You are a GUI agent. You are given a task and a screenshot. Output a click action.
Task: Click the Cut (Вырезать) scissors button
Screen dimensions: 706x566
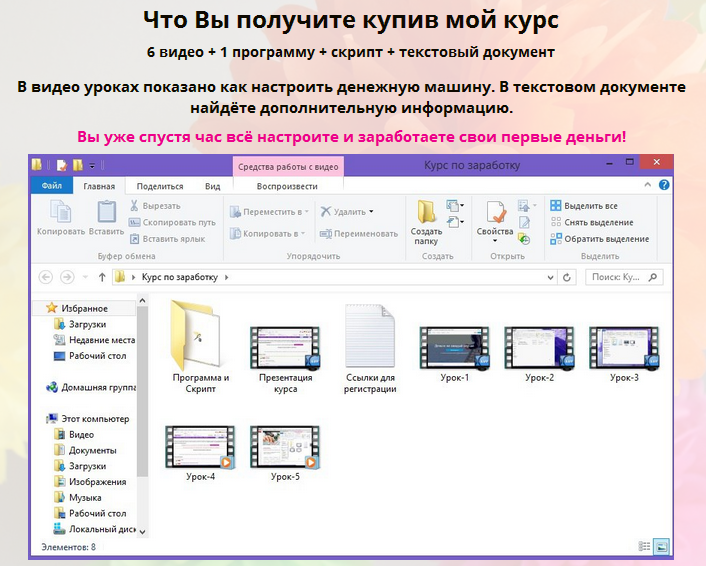coord(155,206)
